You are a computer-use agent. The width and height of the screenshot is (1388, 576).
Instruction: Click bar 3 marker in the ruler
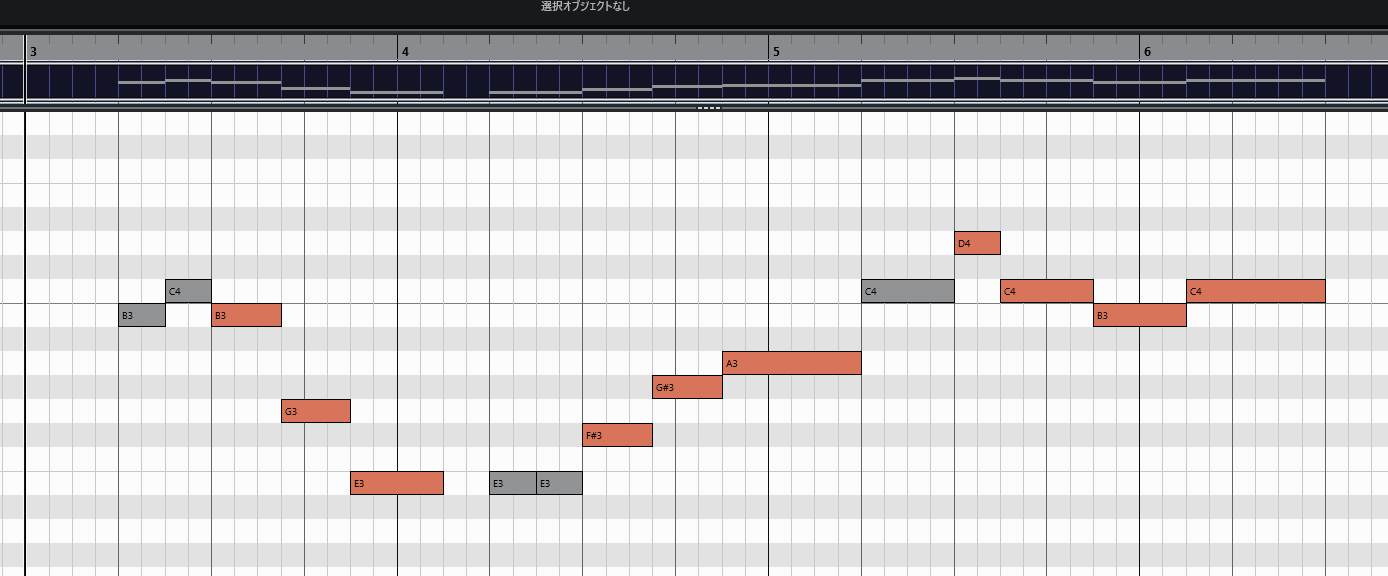[33, 51]
